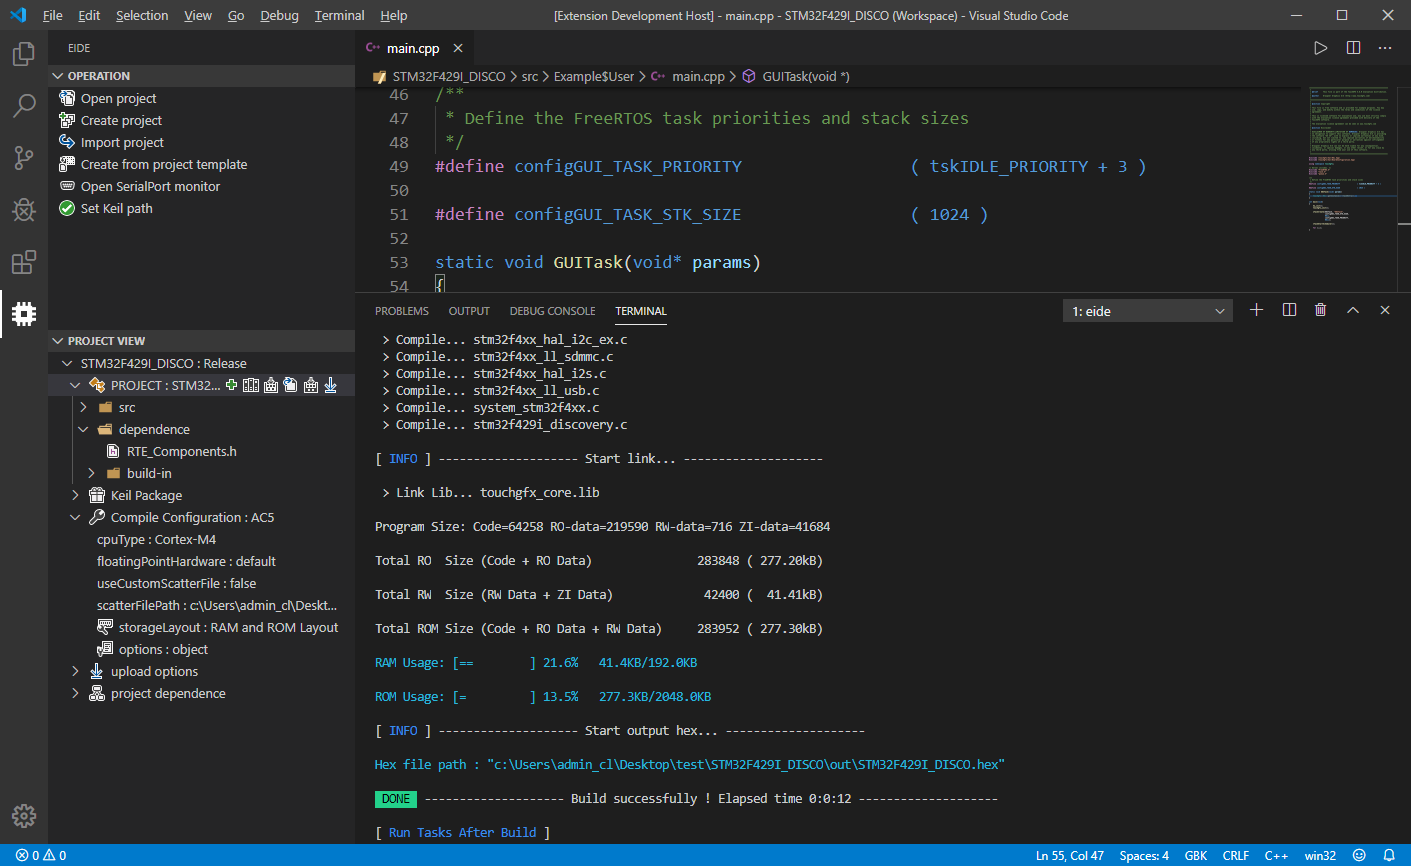The image size is (1411, 866).
Task: Close the bottom panel with X
Action: (1385, 310)
